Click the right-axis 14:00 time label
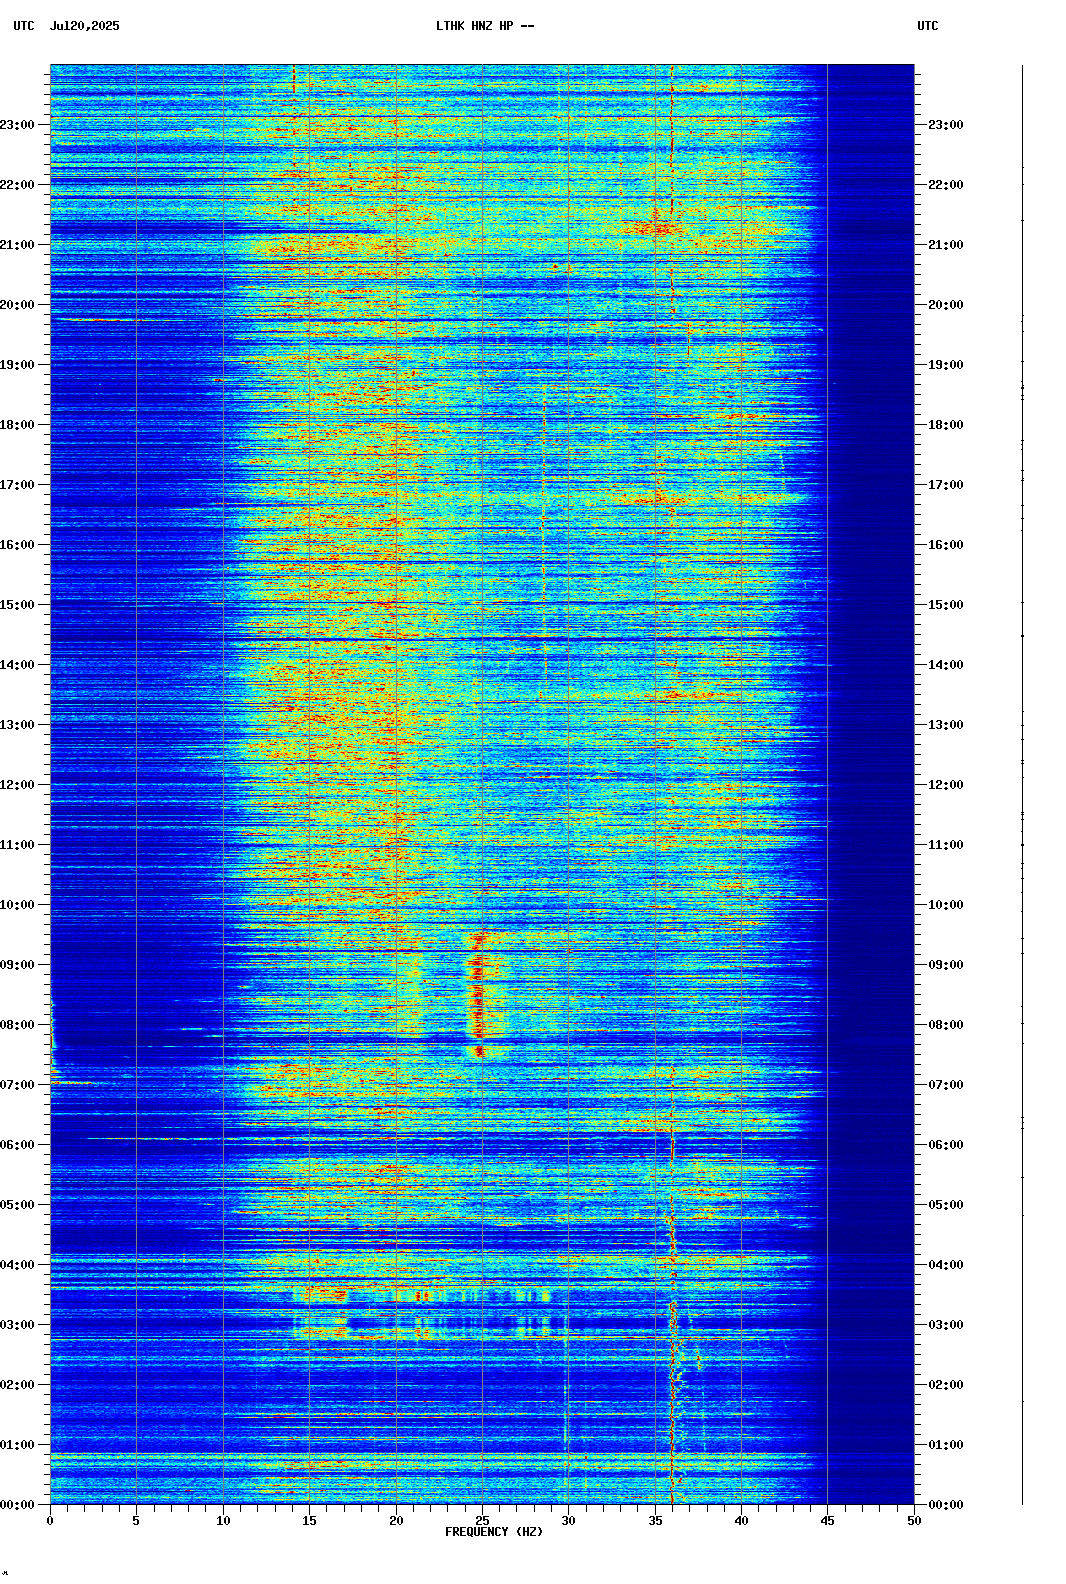Image resolution: width=1066 pixels, height=1584 pixels. (x=946, y=665)
